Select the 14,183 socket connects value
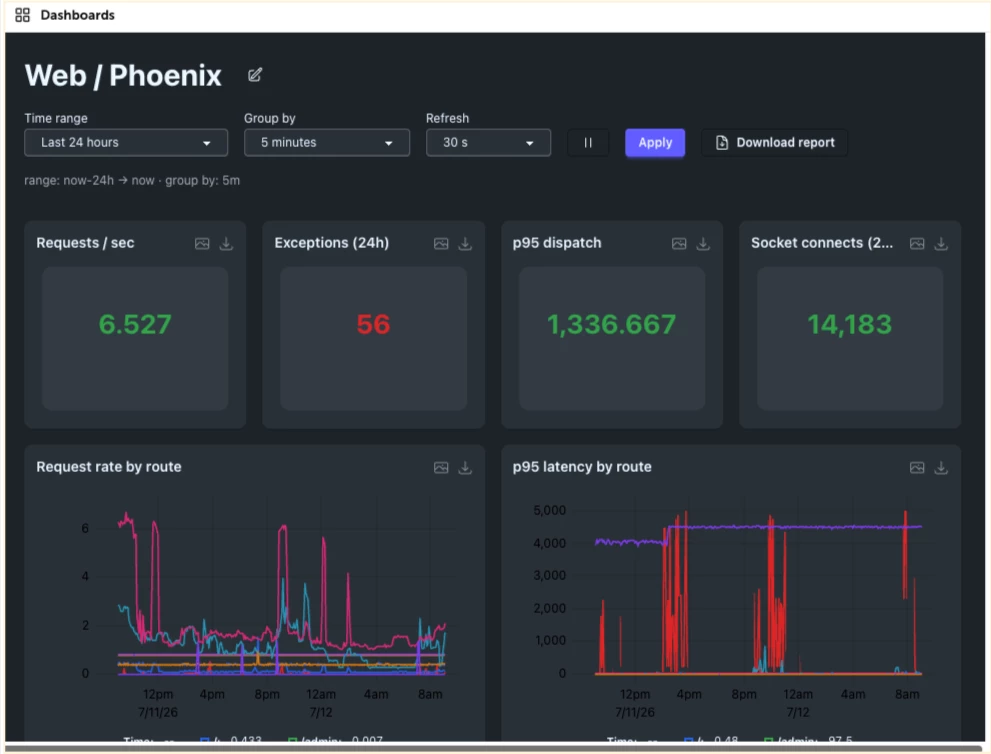Image resolution: width=991 pixels, height=754 pixels. point(849,324)
